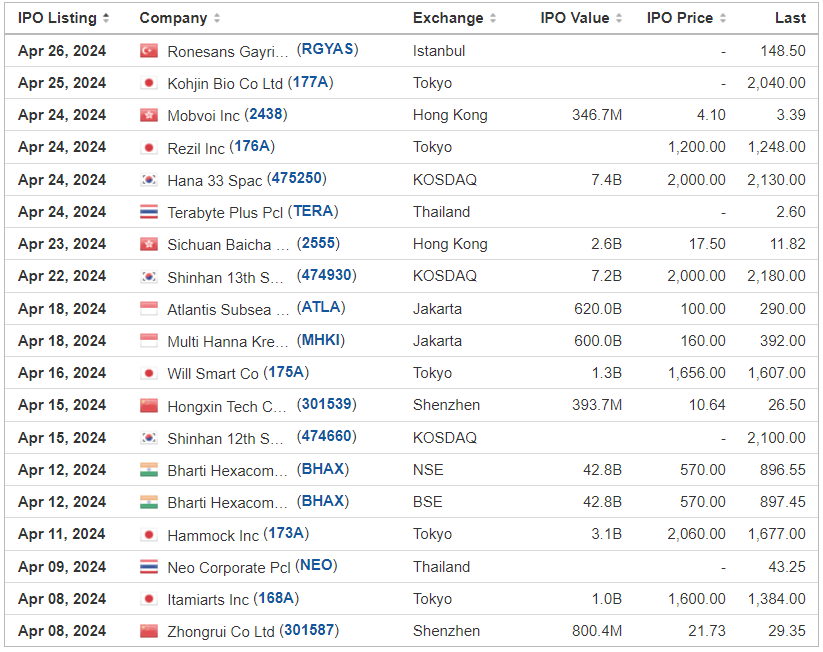Click the 1,656.00 IPO price cell
The width and height of the screenshot is (823, 652).
(697, 373)
